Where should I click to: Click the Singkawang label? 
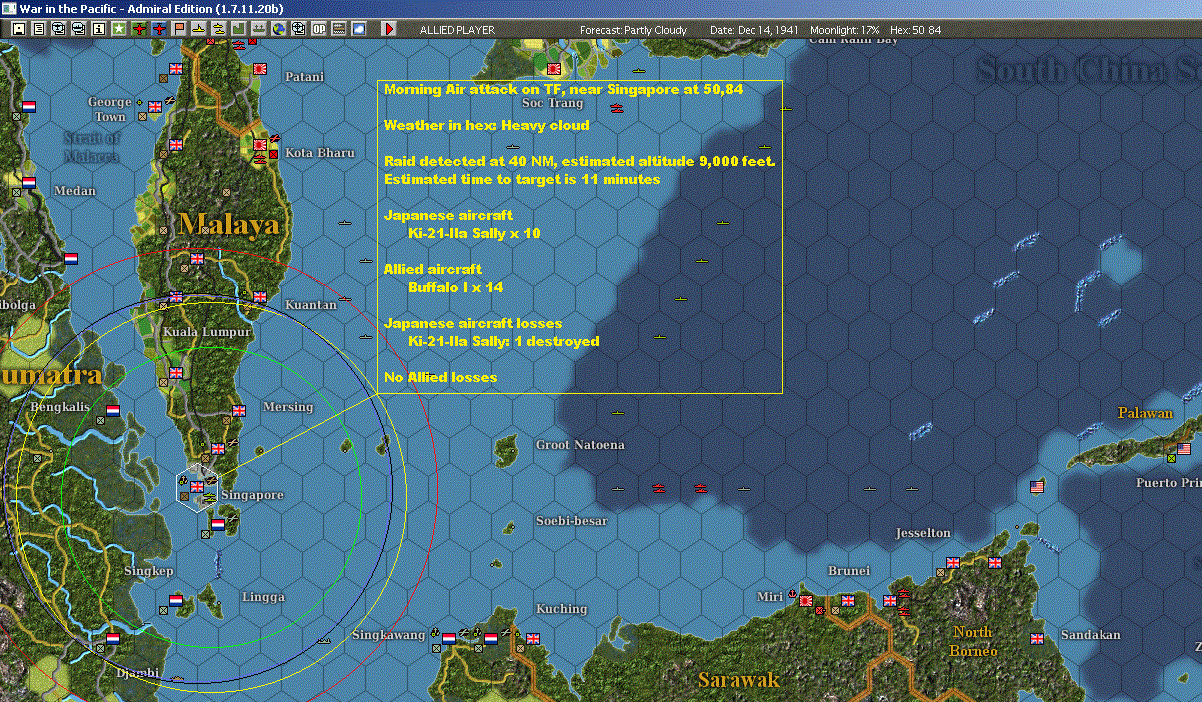coord(388,635)
